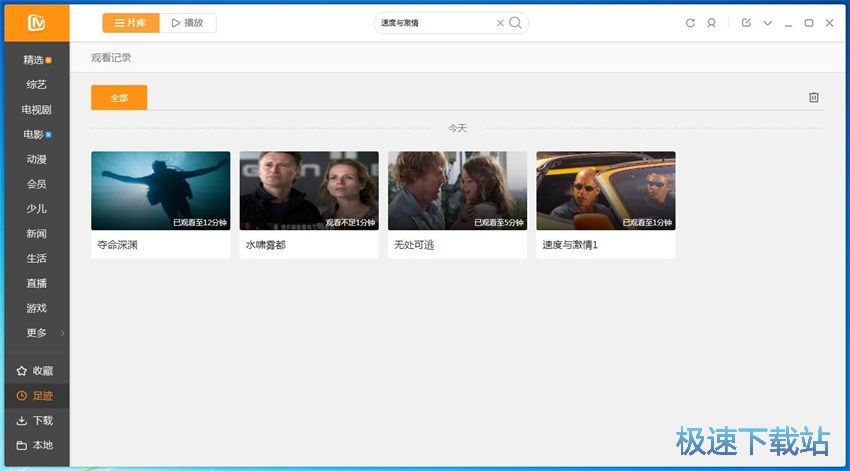Switch to the 播放 playback tab
Image resolution: width=850 pixels, height=471 pixels.
coord(188,23)
